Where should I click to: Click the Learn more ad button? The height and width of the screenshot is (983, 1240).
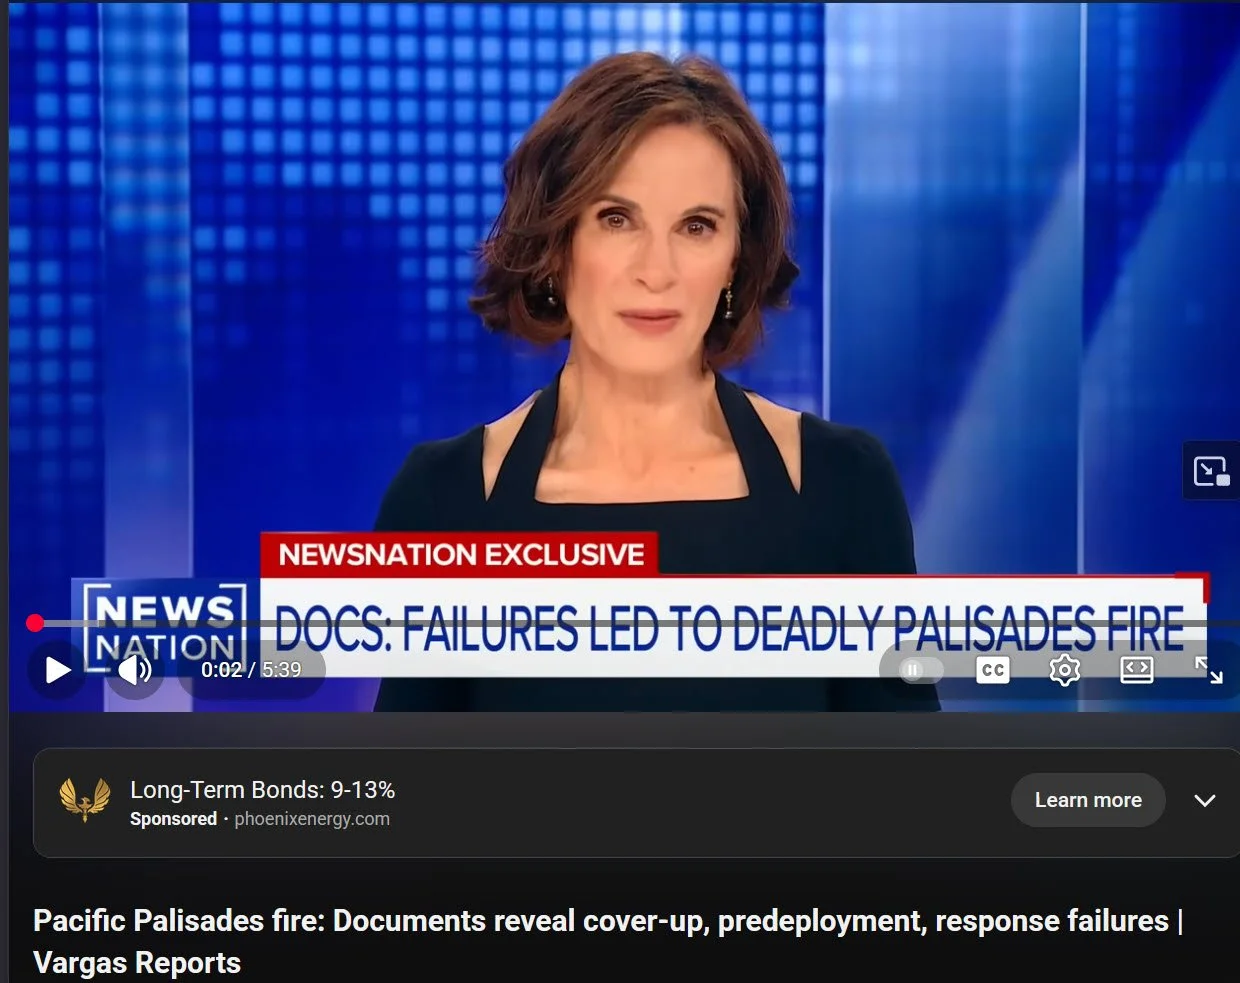(x=1088, y=800)
